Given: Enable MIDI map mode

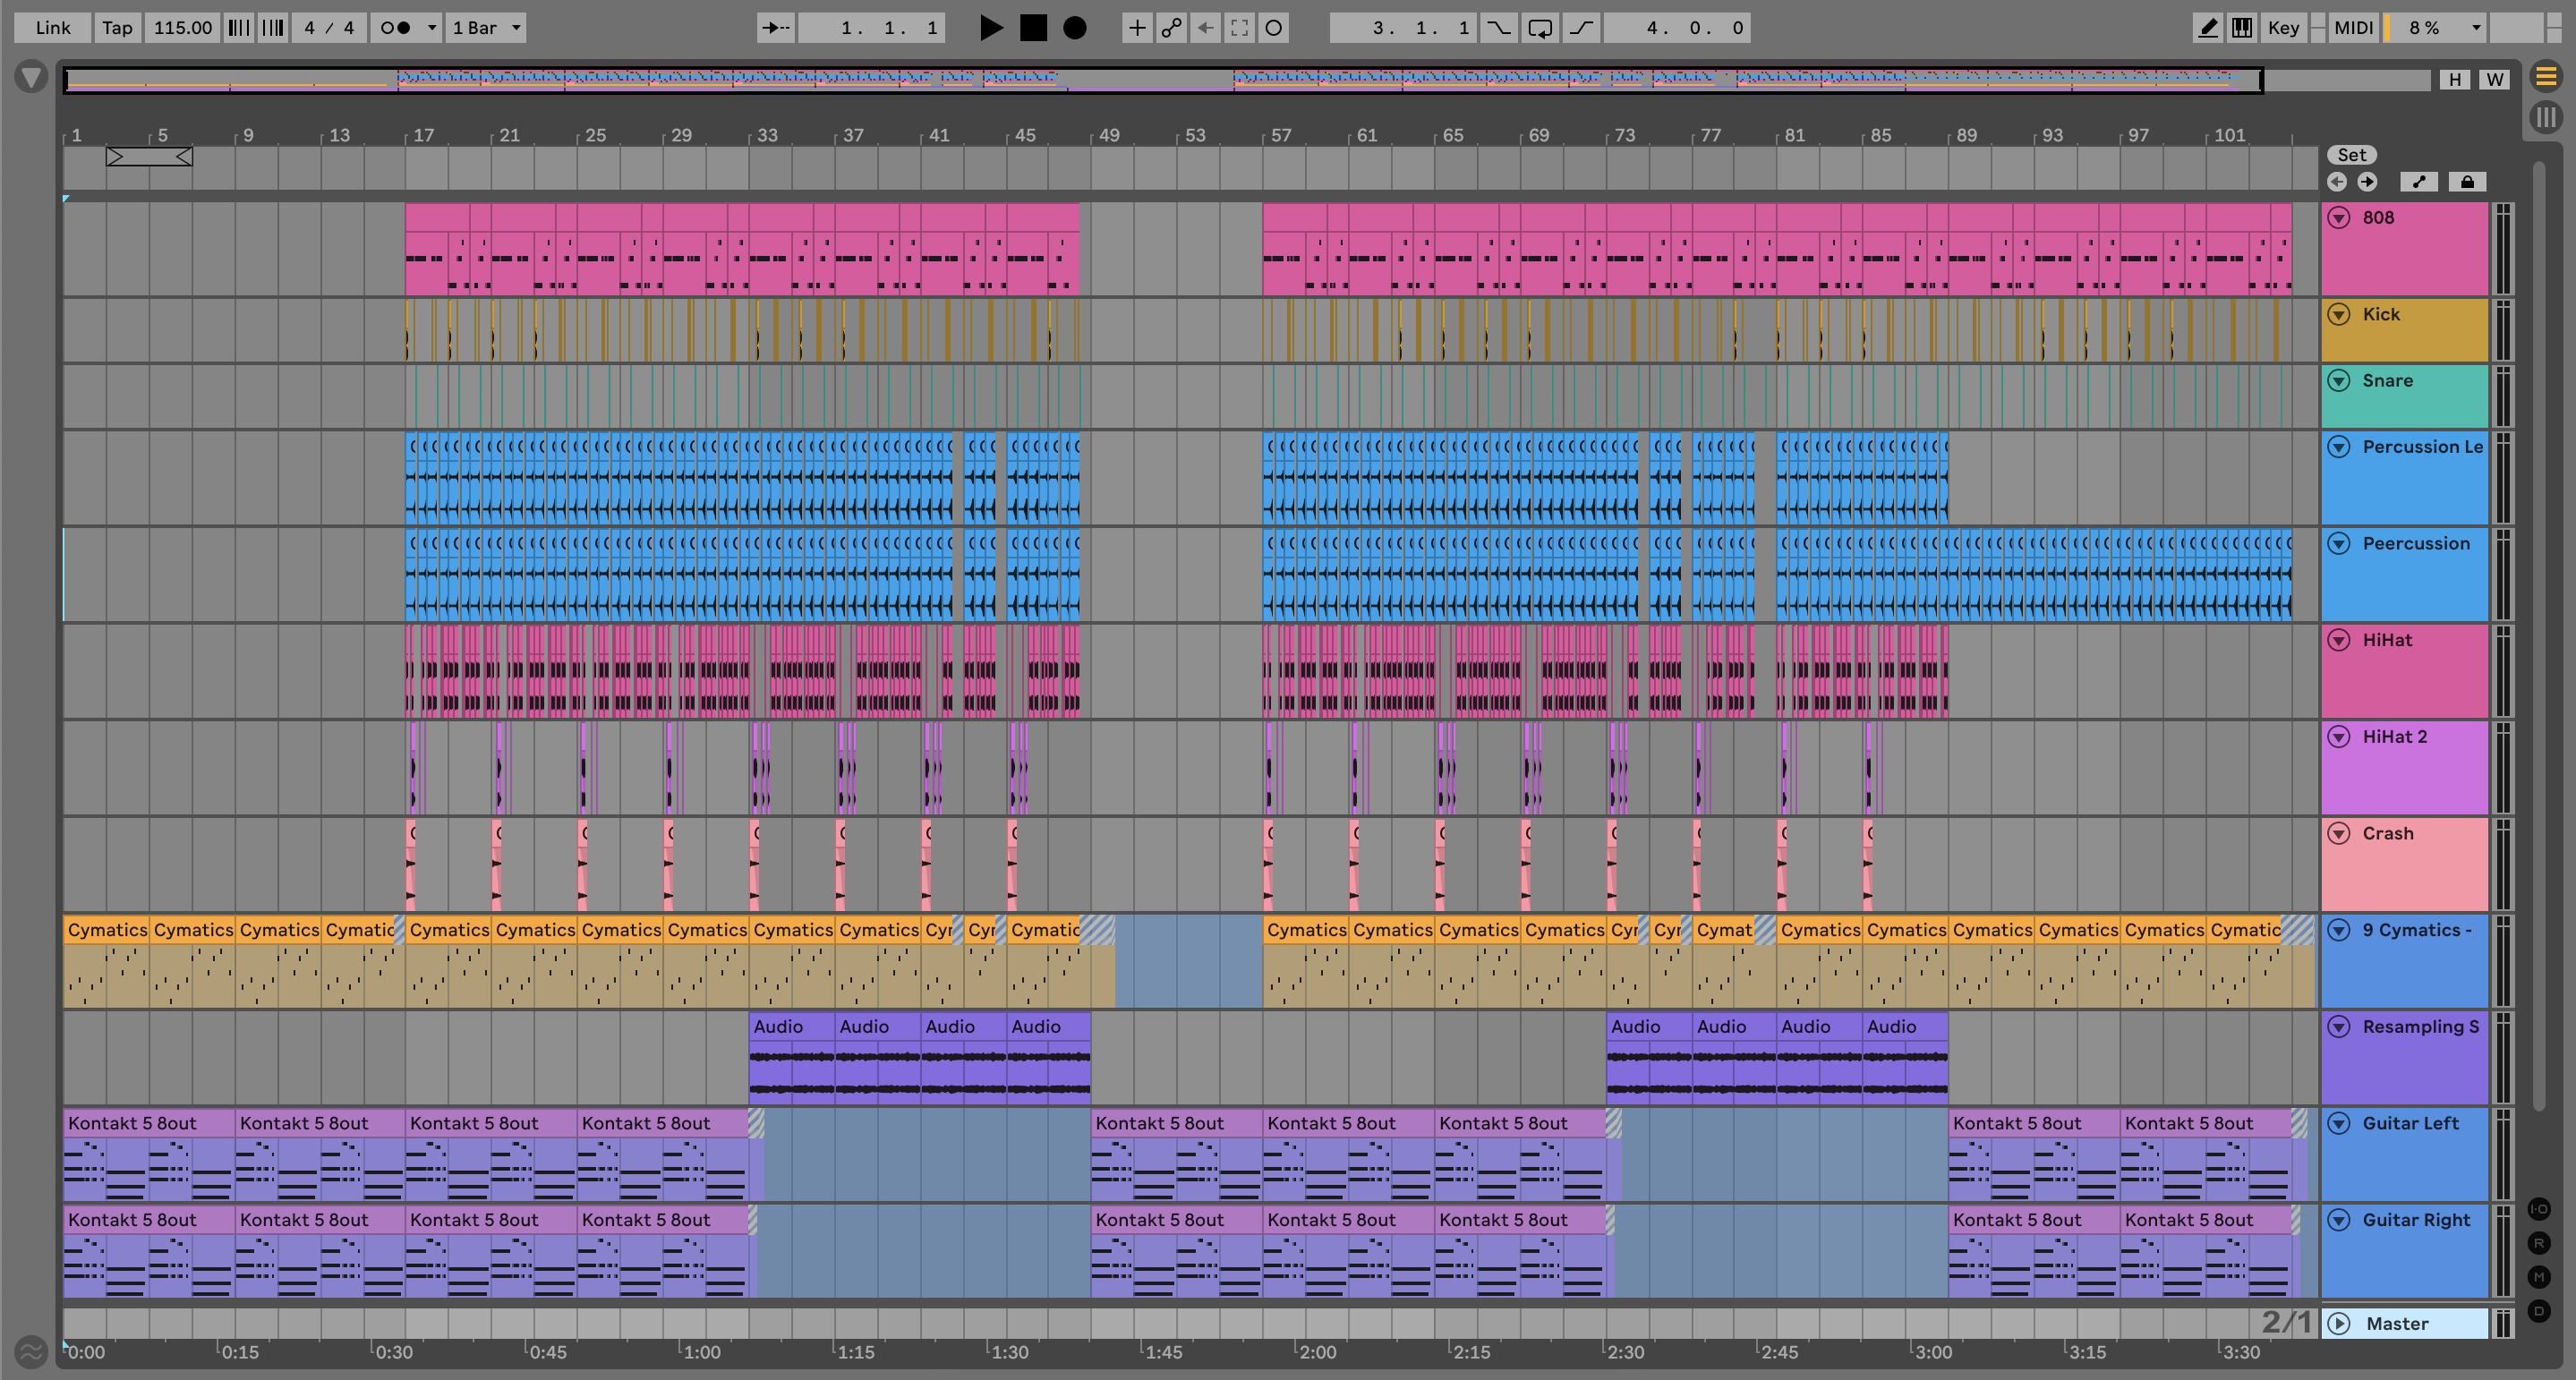Looking at the screenshot, I should (2353, 28).
